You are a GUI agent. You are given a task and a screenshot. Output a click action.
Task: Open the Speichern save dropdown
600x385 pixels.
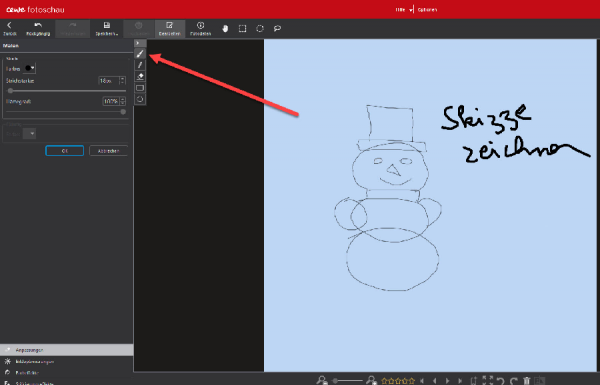pos(107,29)
